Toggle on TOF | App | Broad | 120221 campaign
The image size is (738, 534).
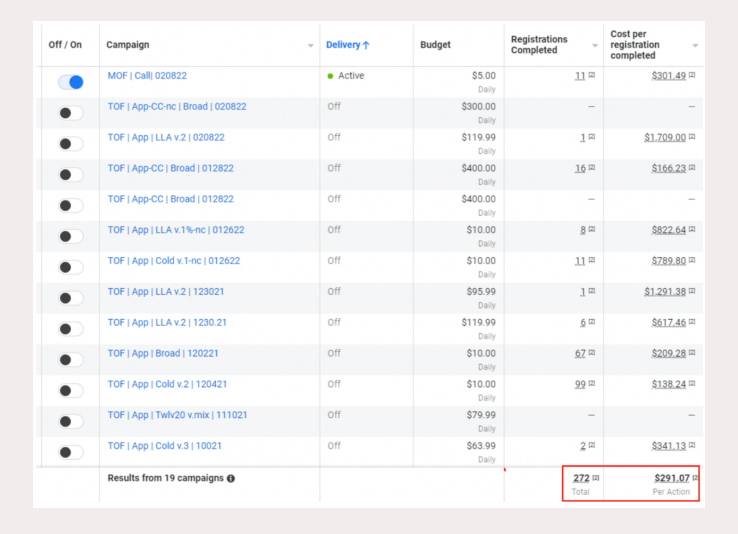(x=70, y=359)
